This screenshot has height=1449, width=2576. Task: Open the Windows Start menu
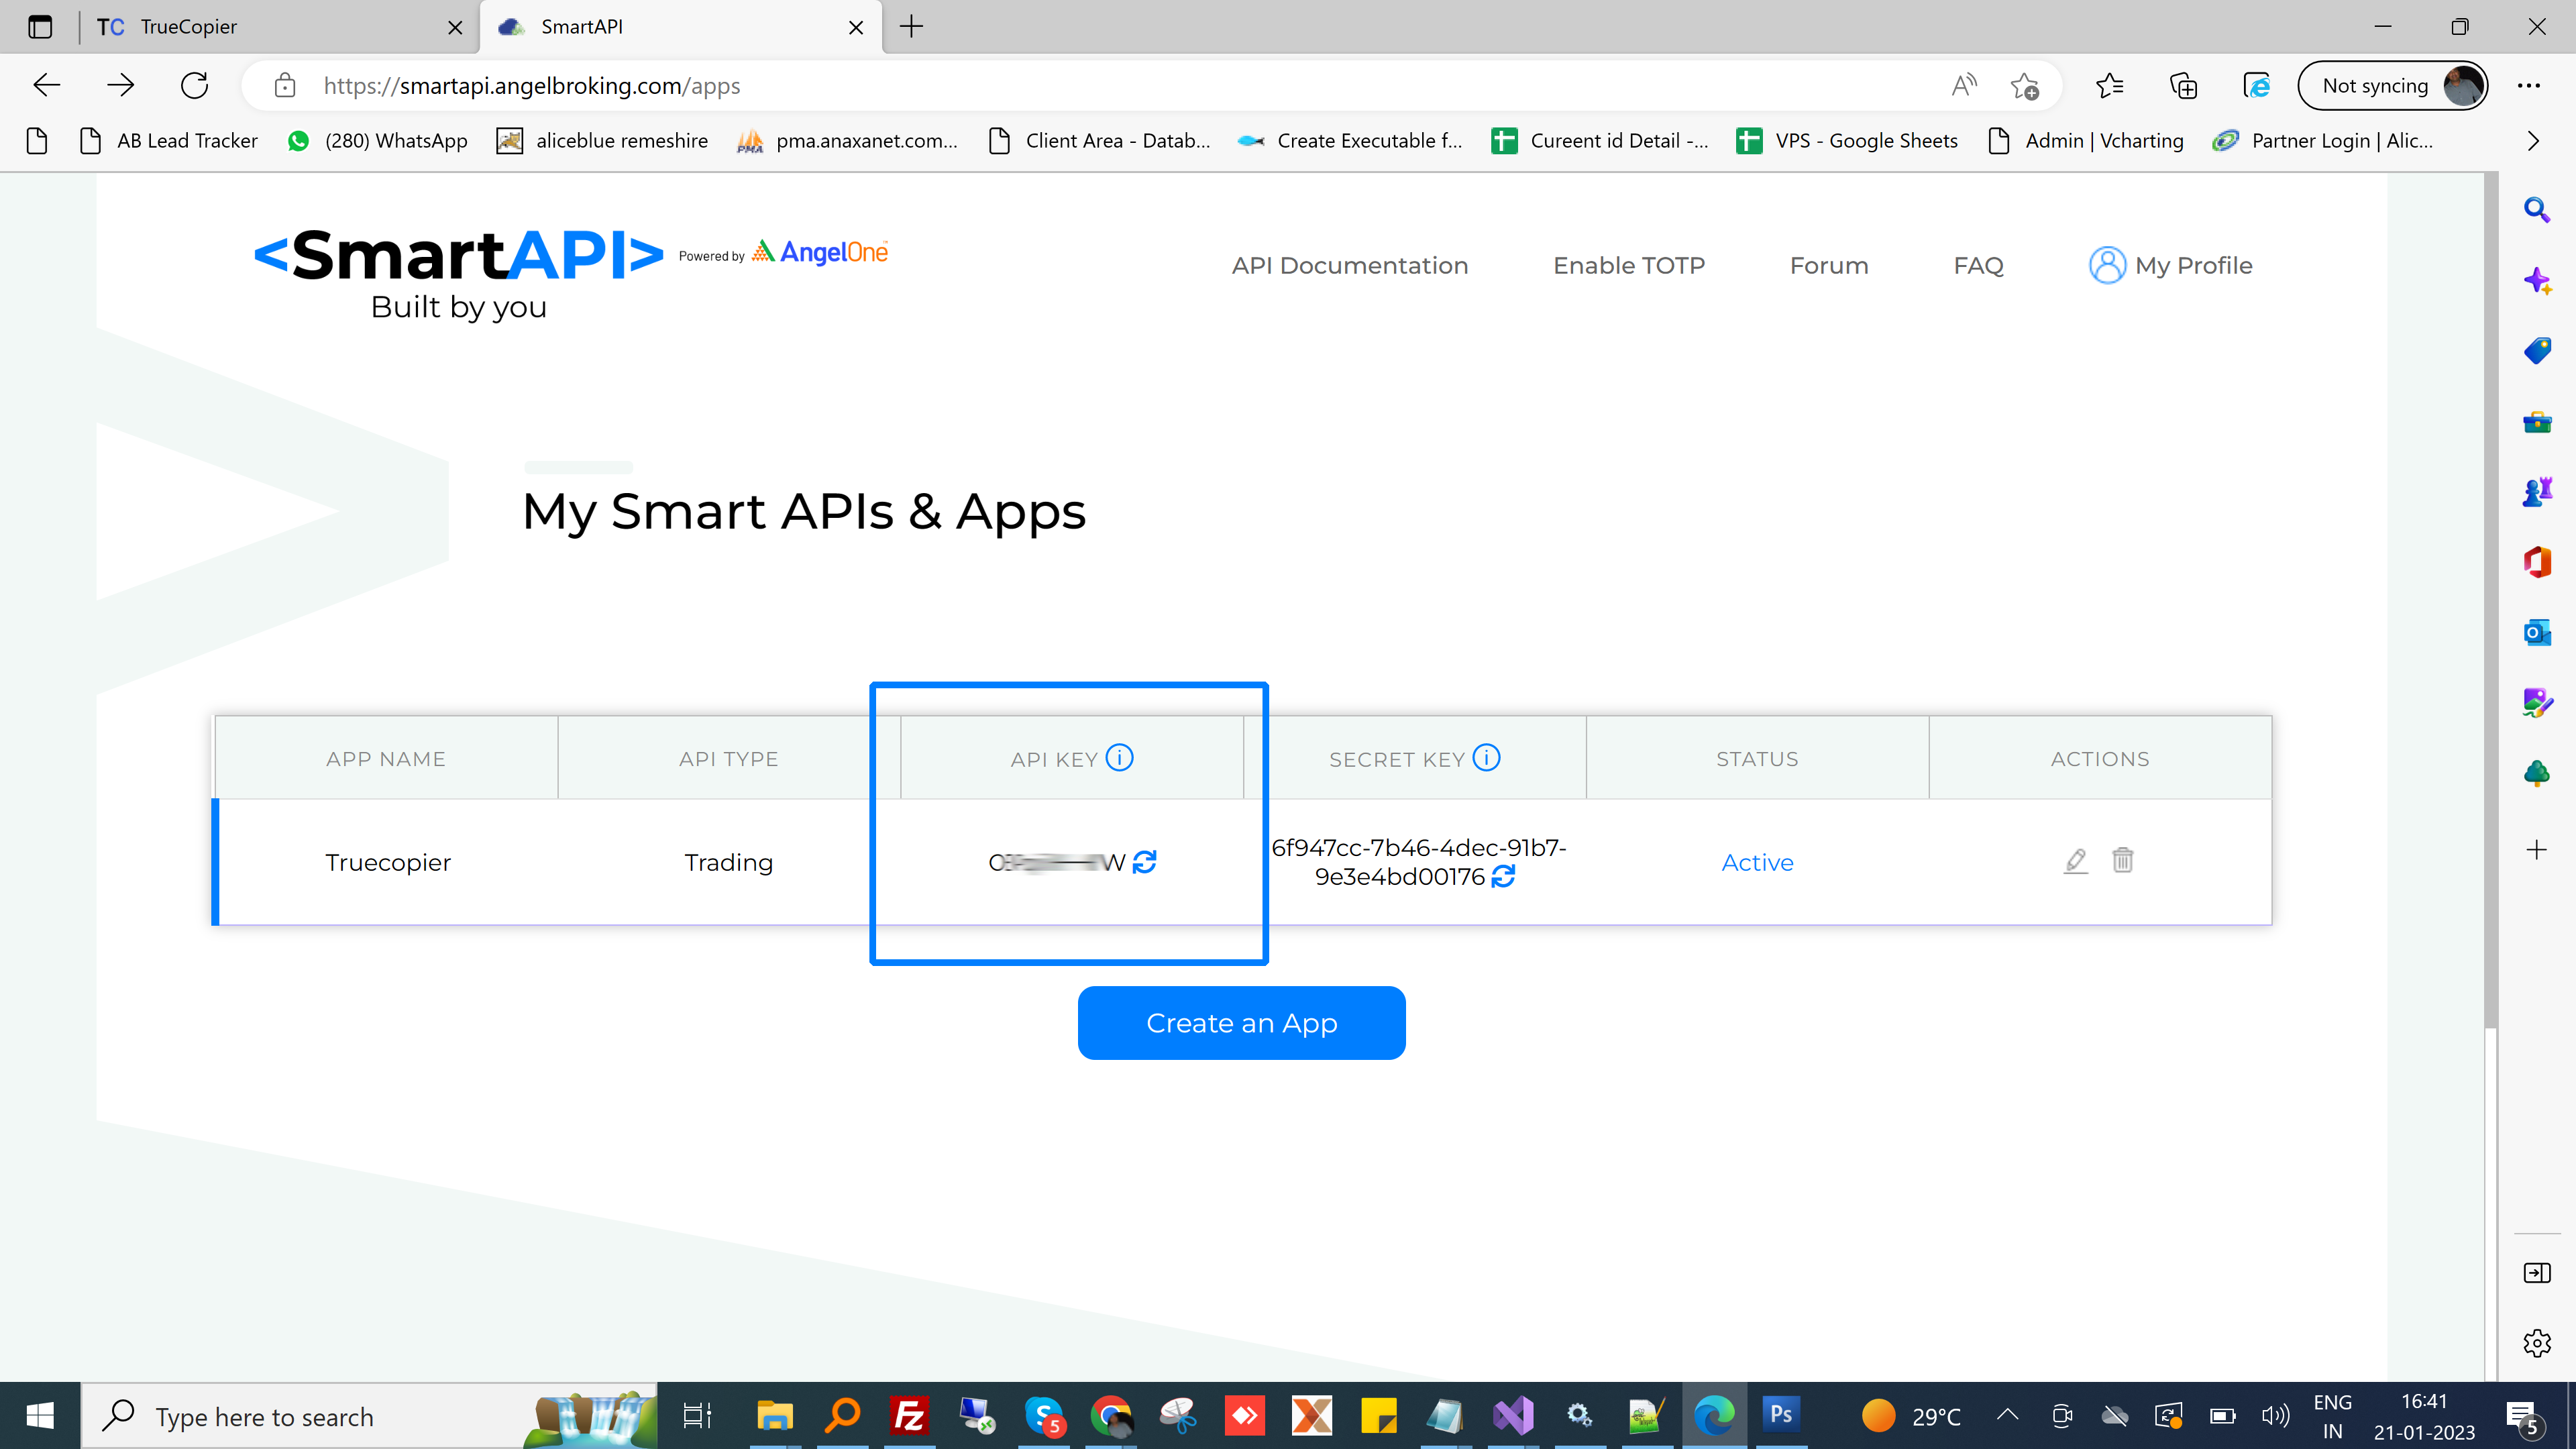click(x=40, y=1416)
